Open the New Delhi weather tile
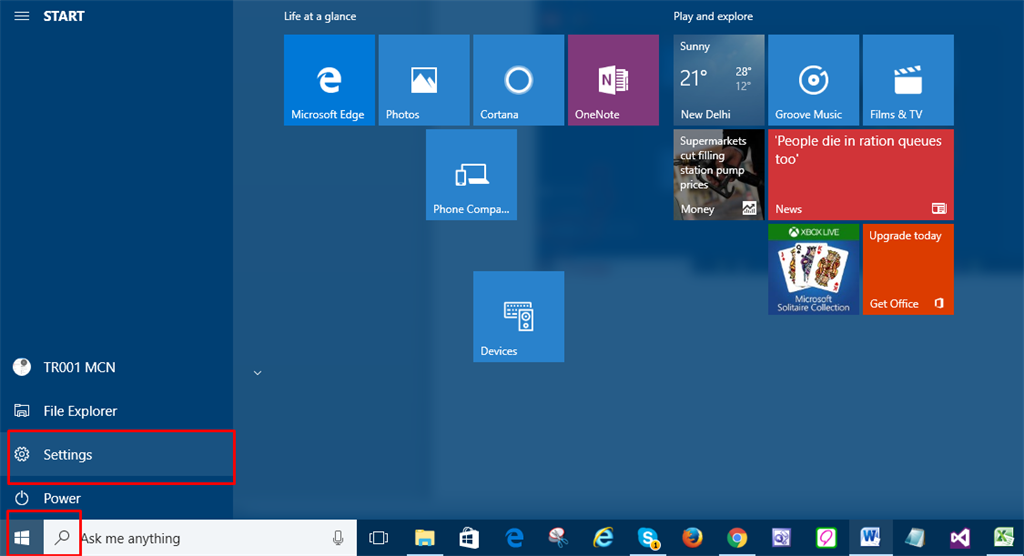The image size is (1024, 556). (718, 80)
